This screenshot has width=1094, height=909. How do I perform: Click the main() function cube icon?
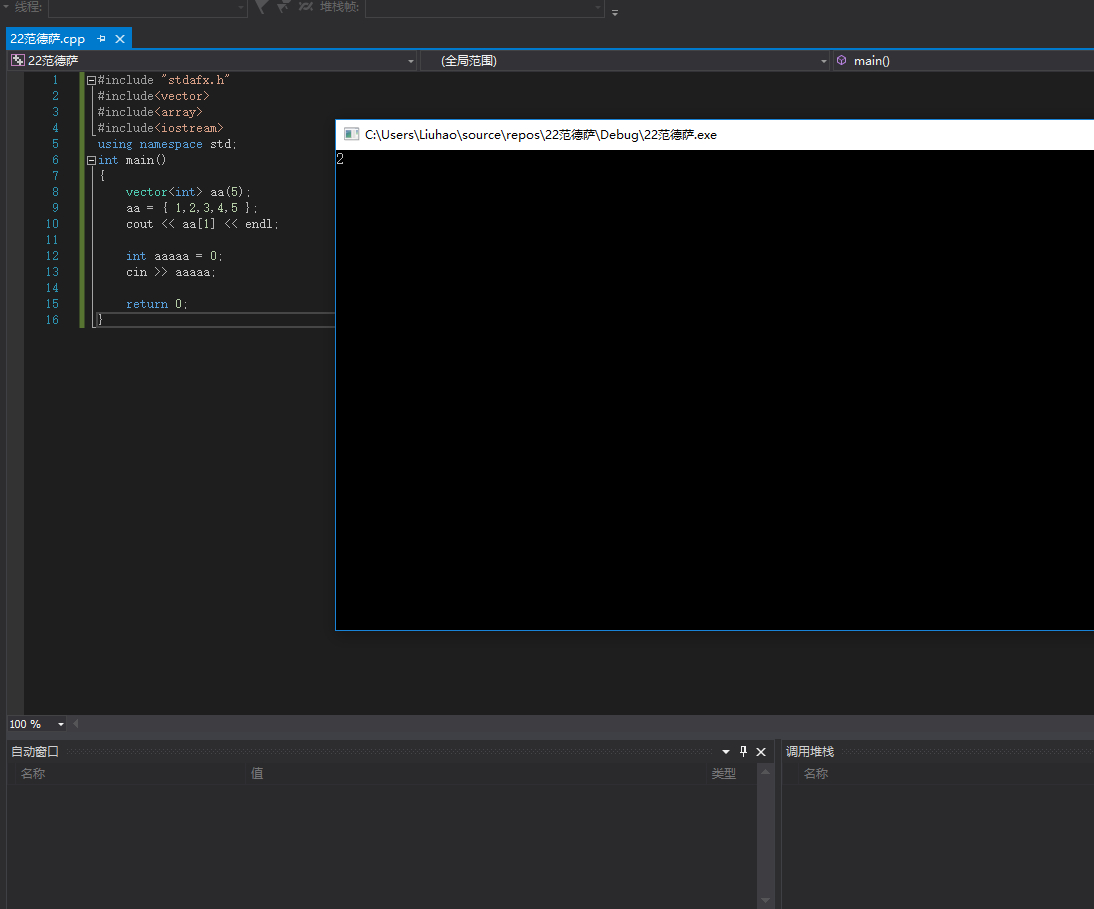[x=842, y=61]
